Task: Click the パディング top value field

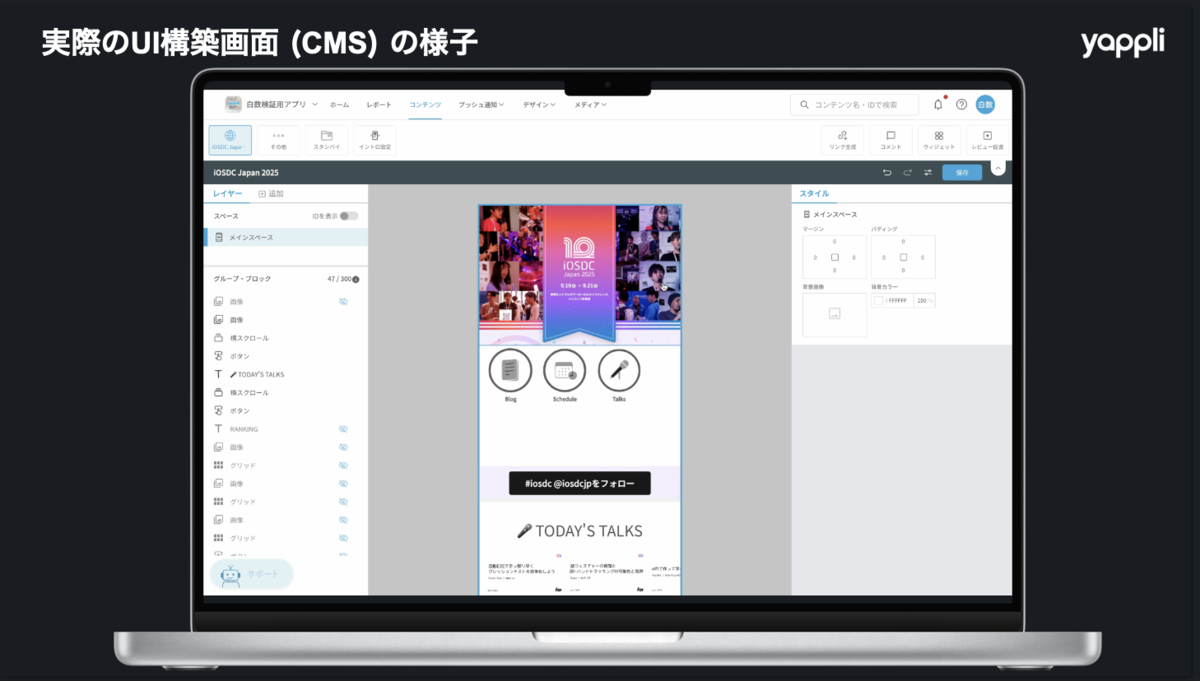Action: (x=903, y=242)
